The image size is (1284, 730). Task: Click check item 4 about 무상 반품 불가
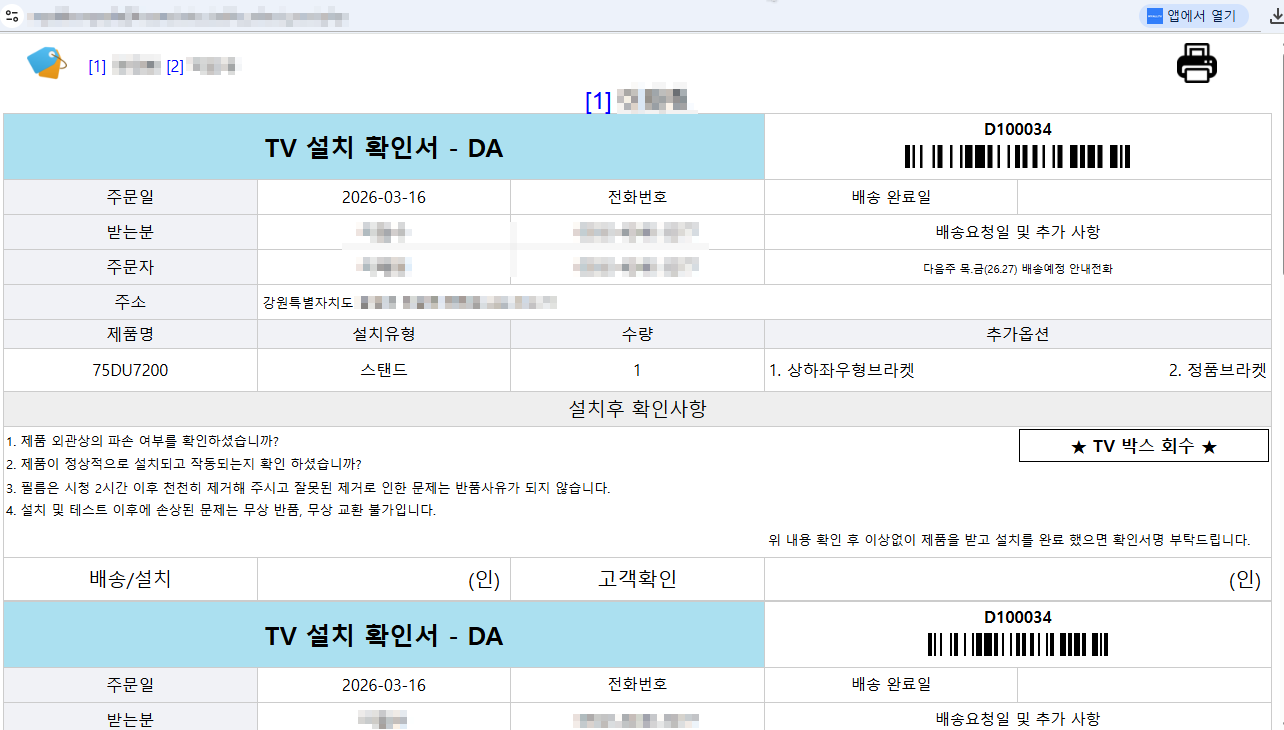tap(220, 510)
